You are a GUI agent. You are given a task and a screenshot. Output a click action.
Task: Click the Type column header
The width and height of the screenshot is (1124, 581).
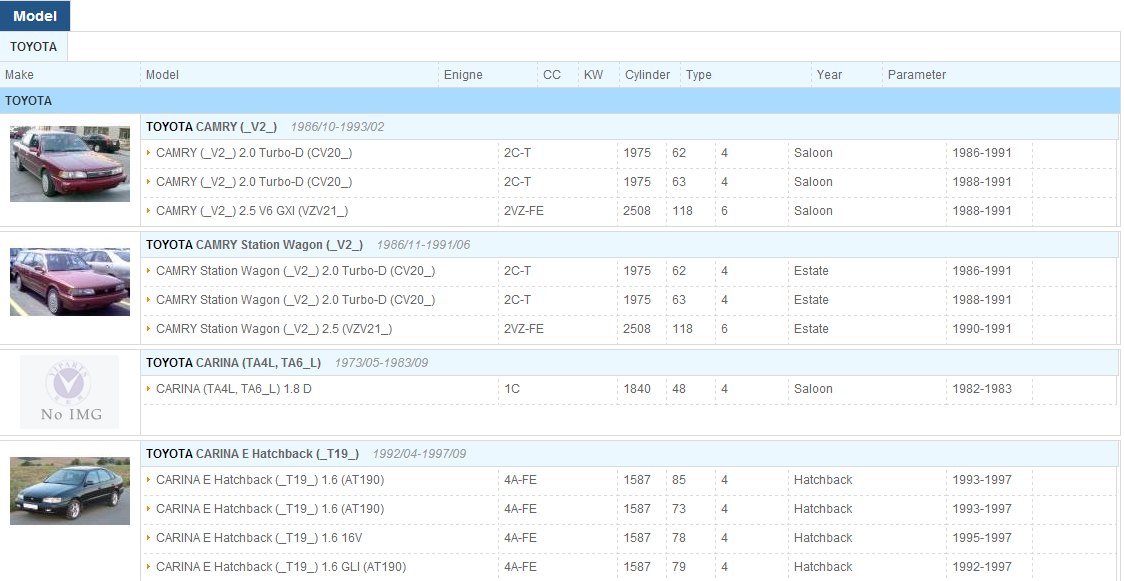[698, 75]
